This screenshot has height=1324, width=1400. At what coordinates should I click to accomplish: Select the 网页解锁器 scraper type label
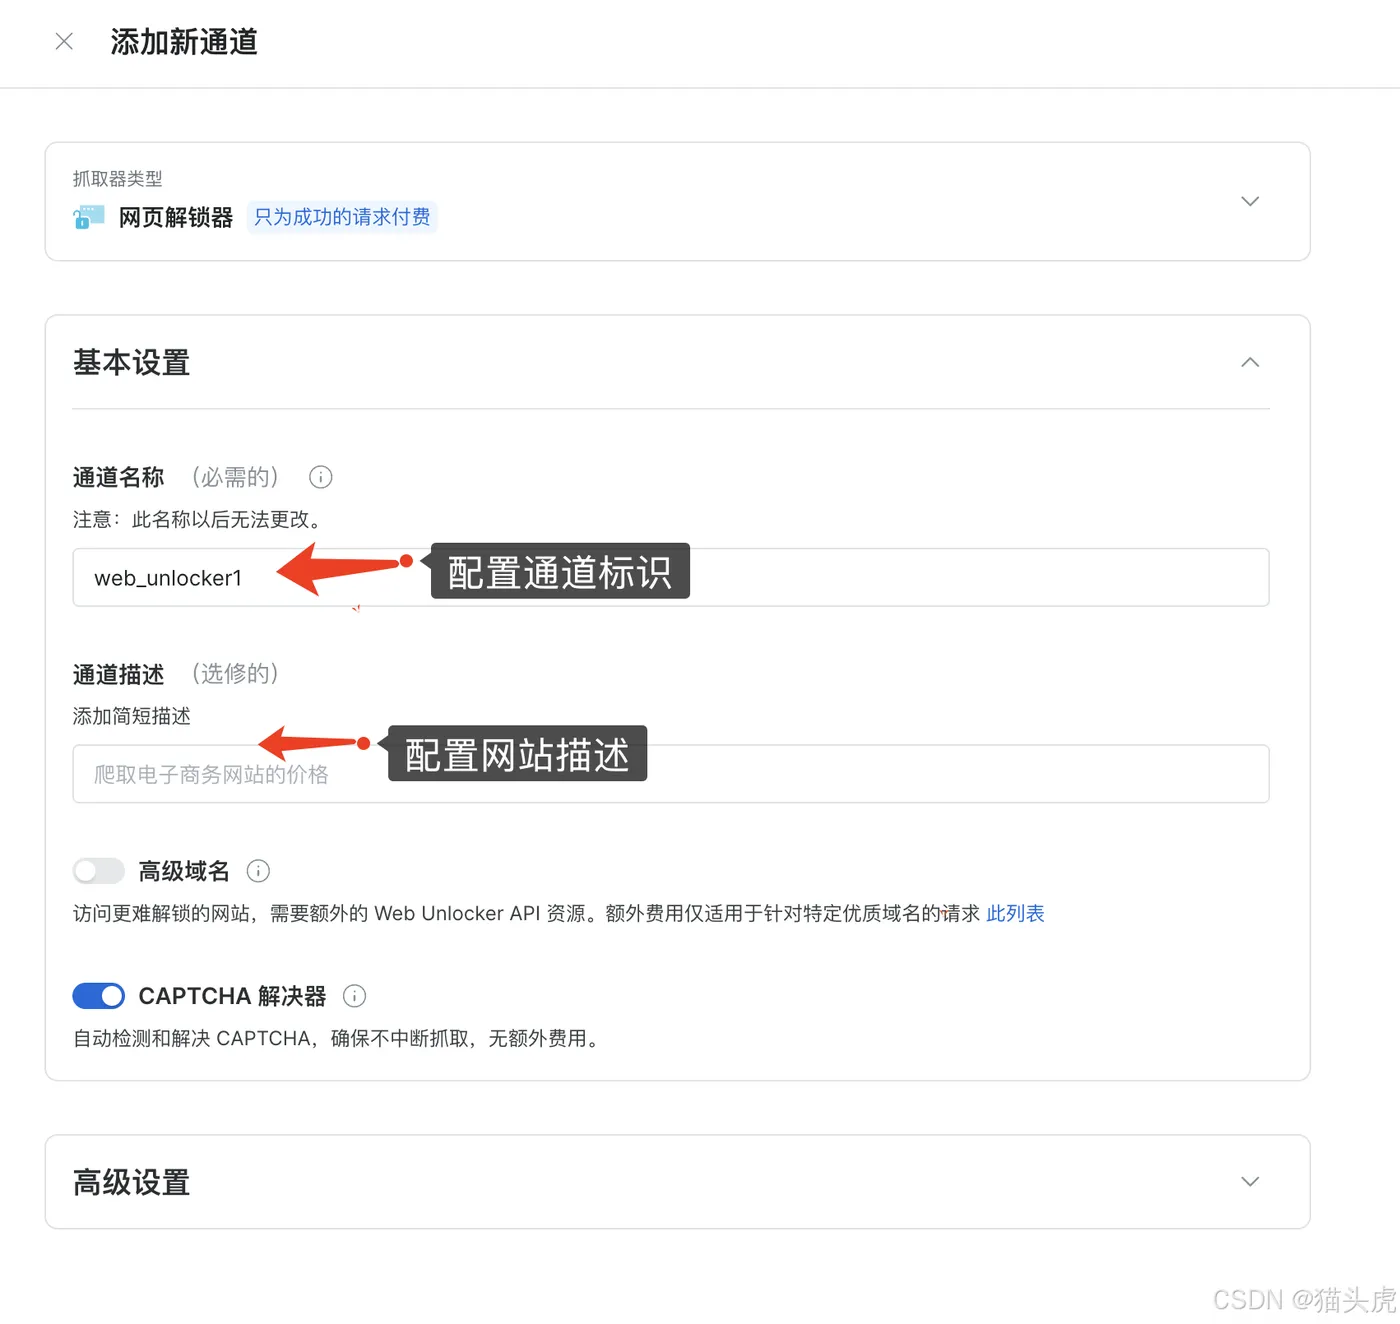[176, 217]
